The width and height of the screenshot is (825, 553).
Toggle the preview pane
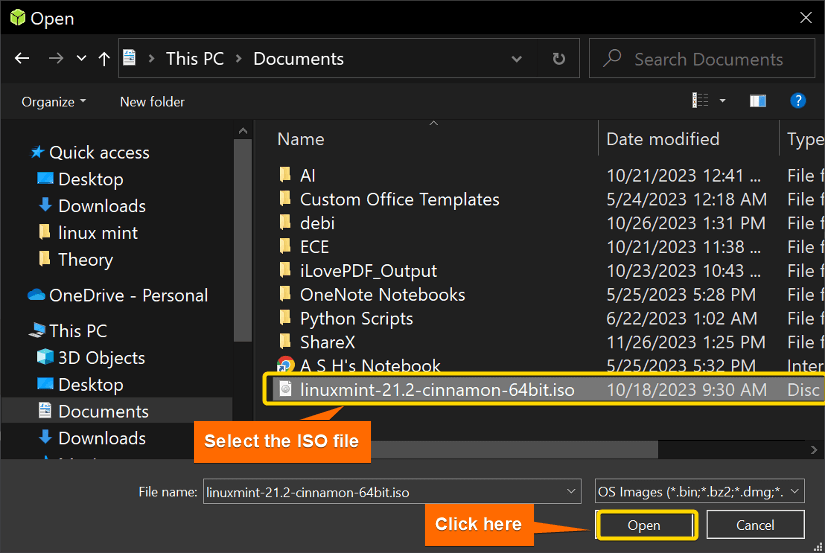tap(758, 100)
